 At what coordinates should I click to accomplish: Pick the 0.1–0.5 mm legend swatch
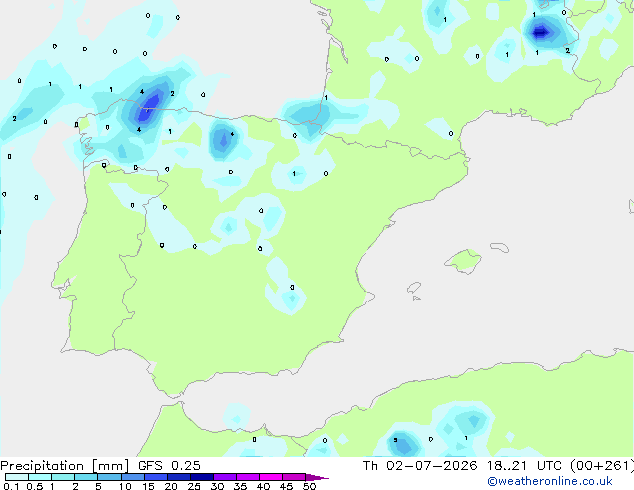(x=17, y=477)
